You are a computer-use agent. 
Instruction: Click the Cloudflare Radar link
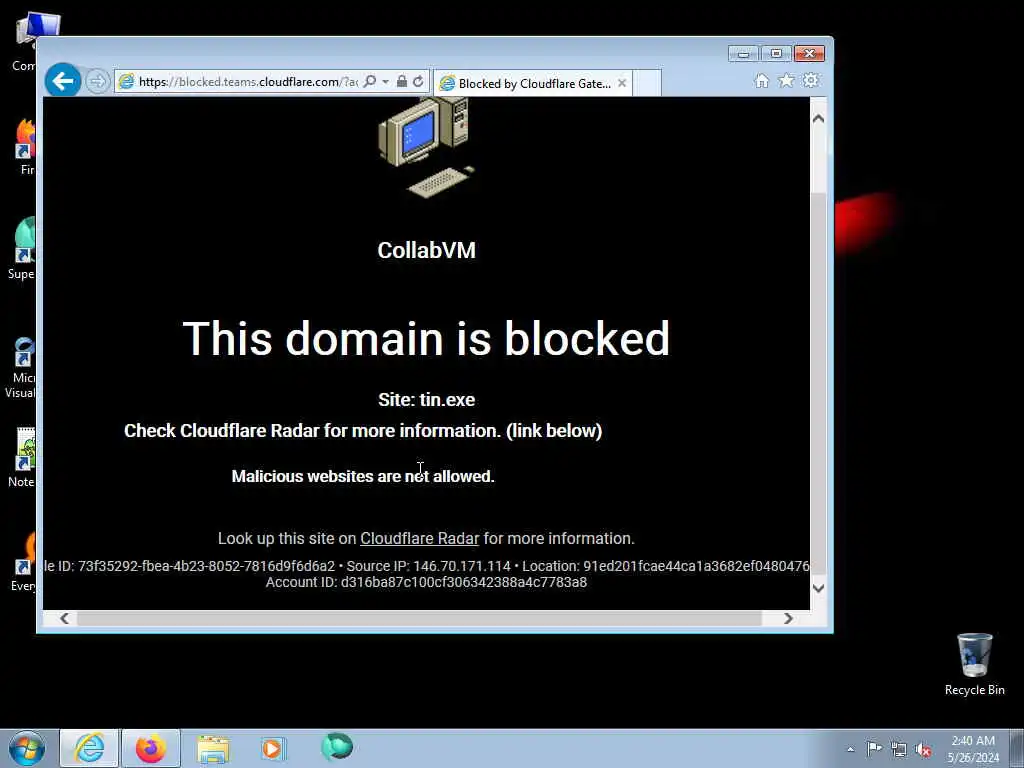pos(419,538)
